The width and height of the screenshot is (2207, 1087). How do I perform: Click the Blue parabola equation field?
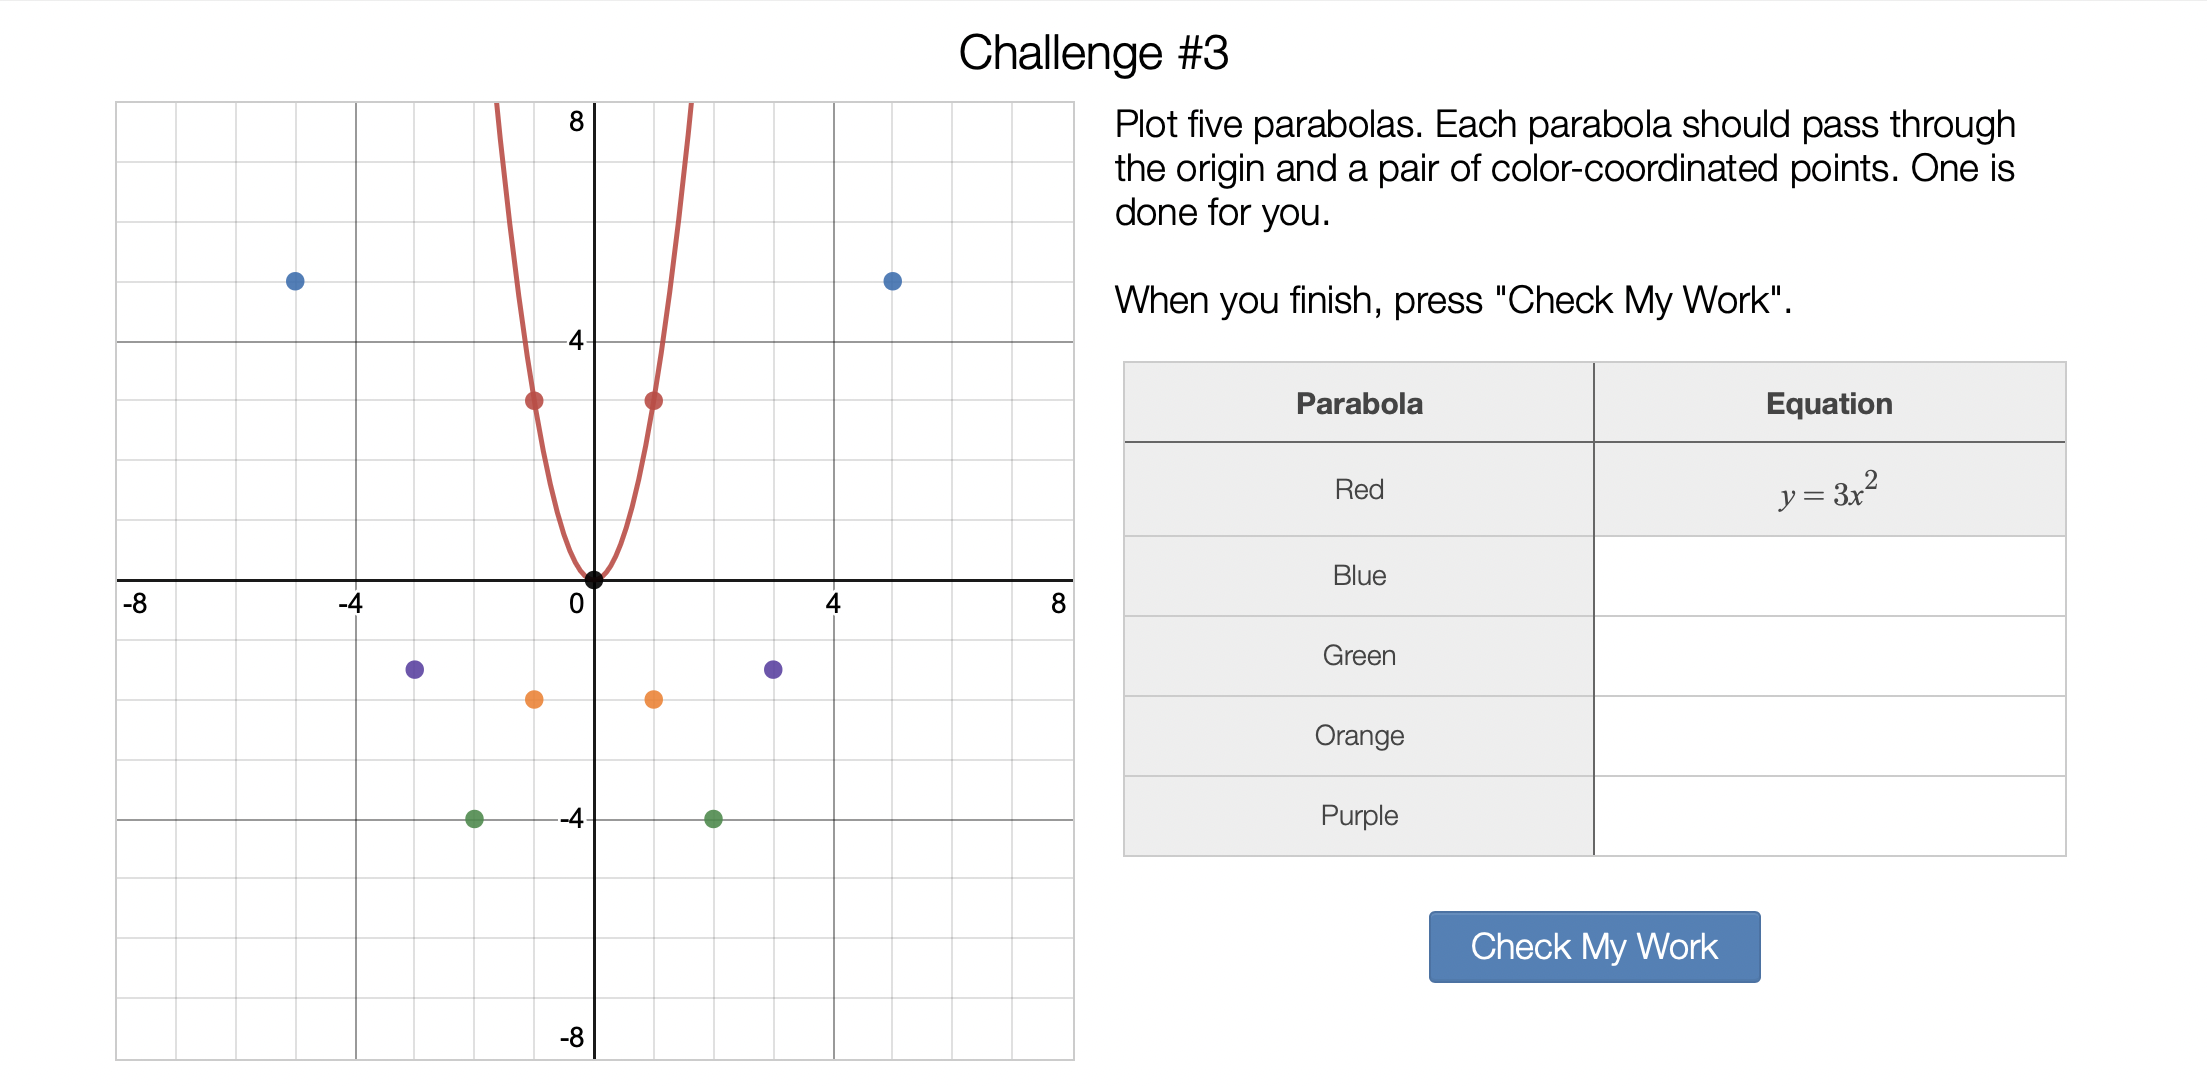tap(1829, 576)
